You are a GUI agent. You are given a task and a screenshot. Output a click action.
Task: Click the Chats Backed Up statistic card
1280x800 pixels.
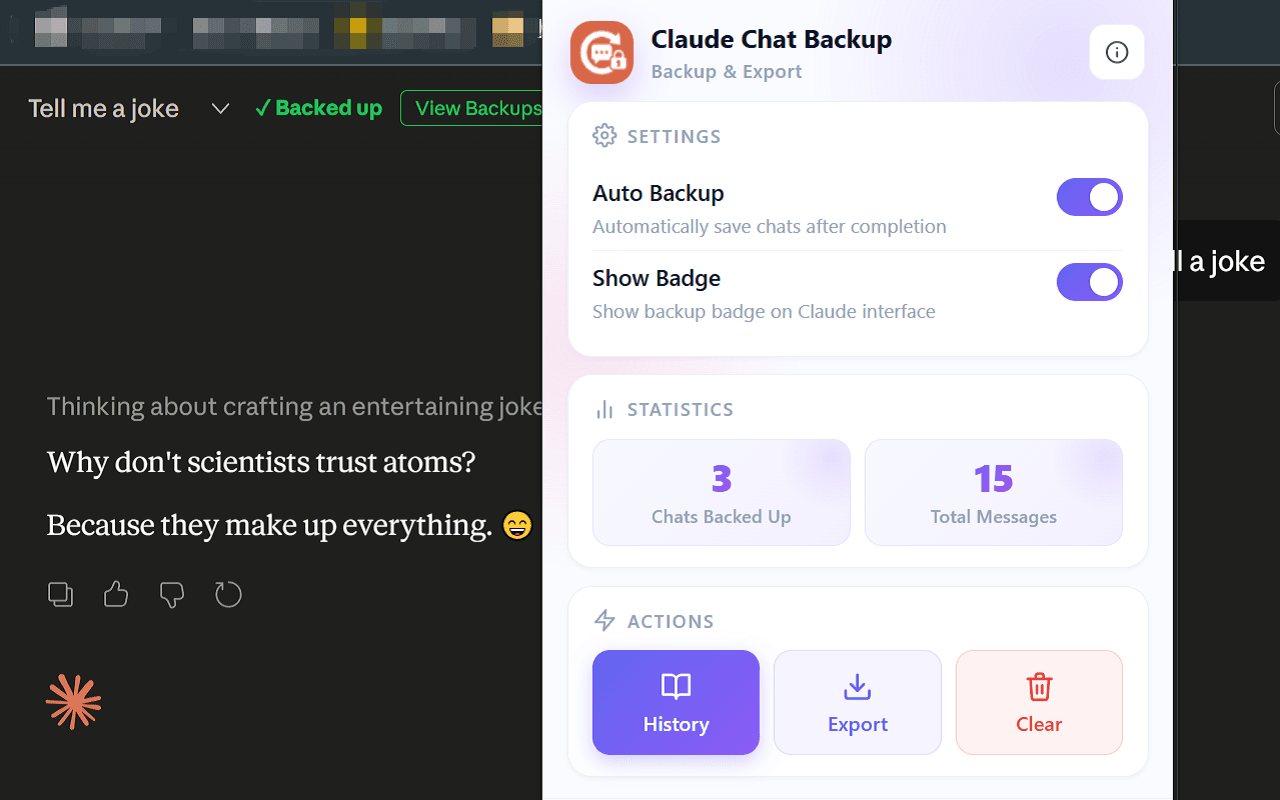coord(721,493)
